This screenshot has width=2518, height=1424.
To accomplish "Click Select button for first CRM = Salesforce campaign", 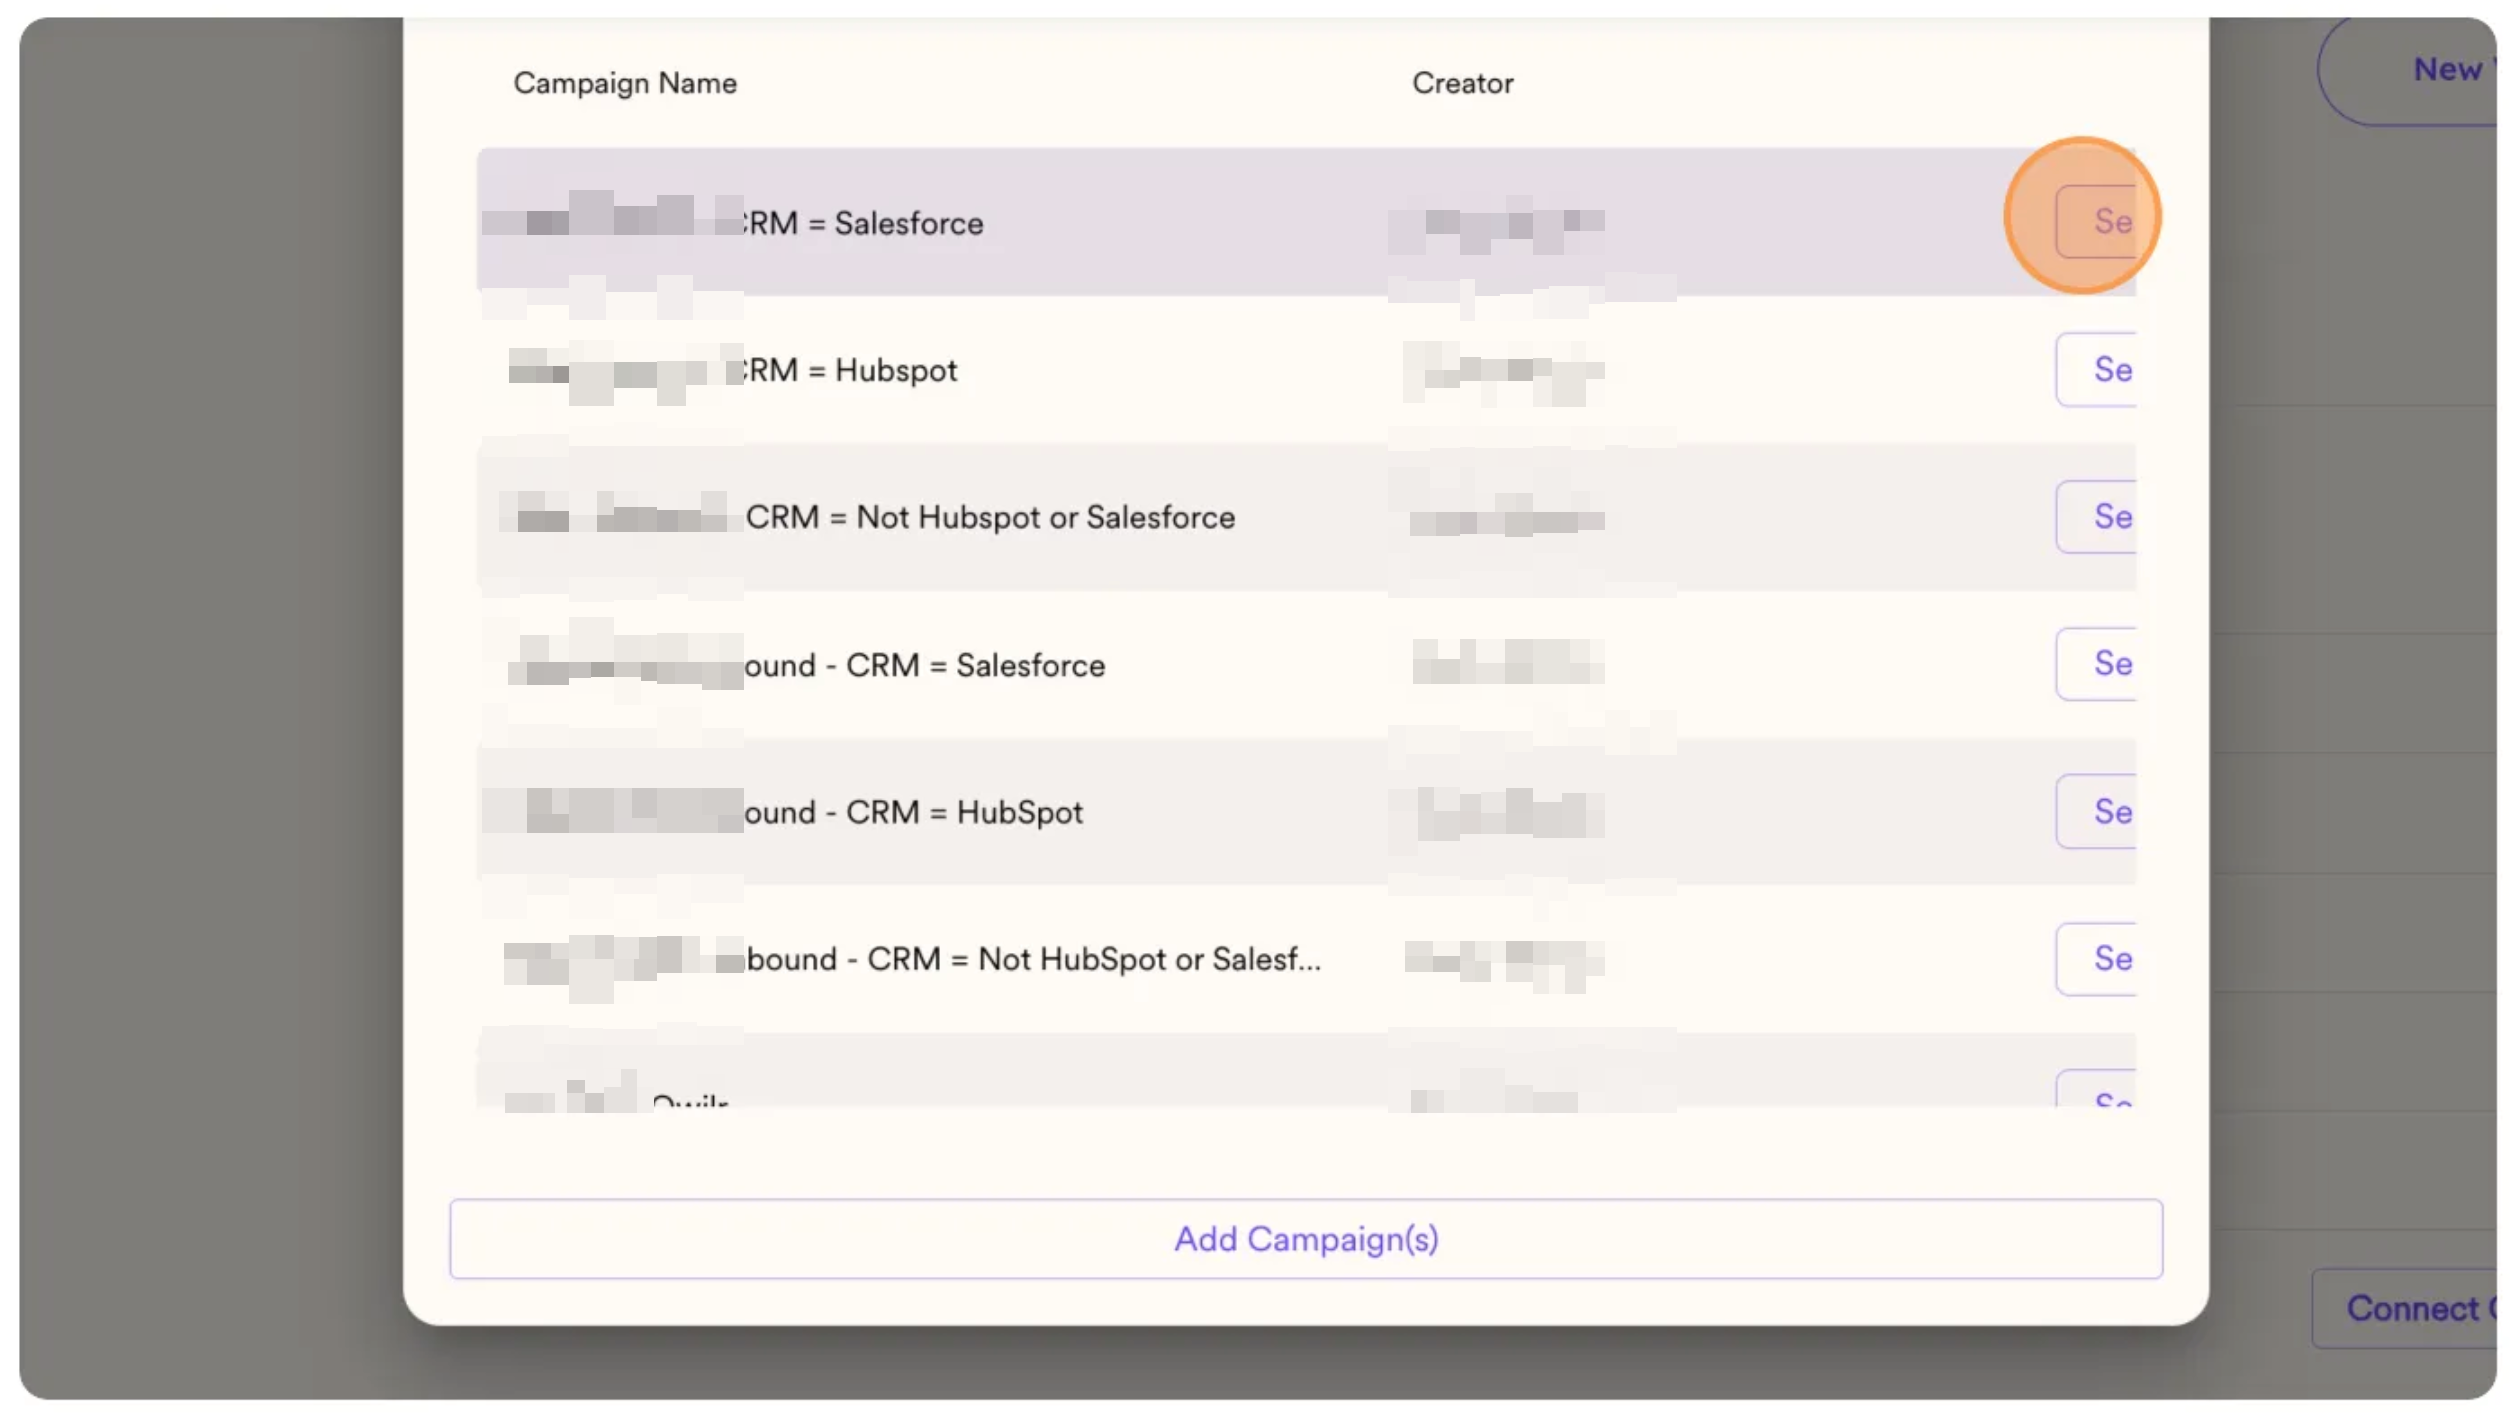I will click(x=2096, y=222).
